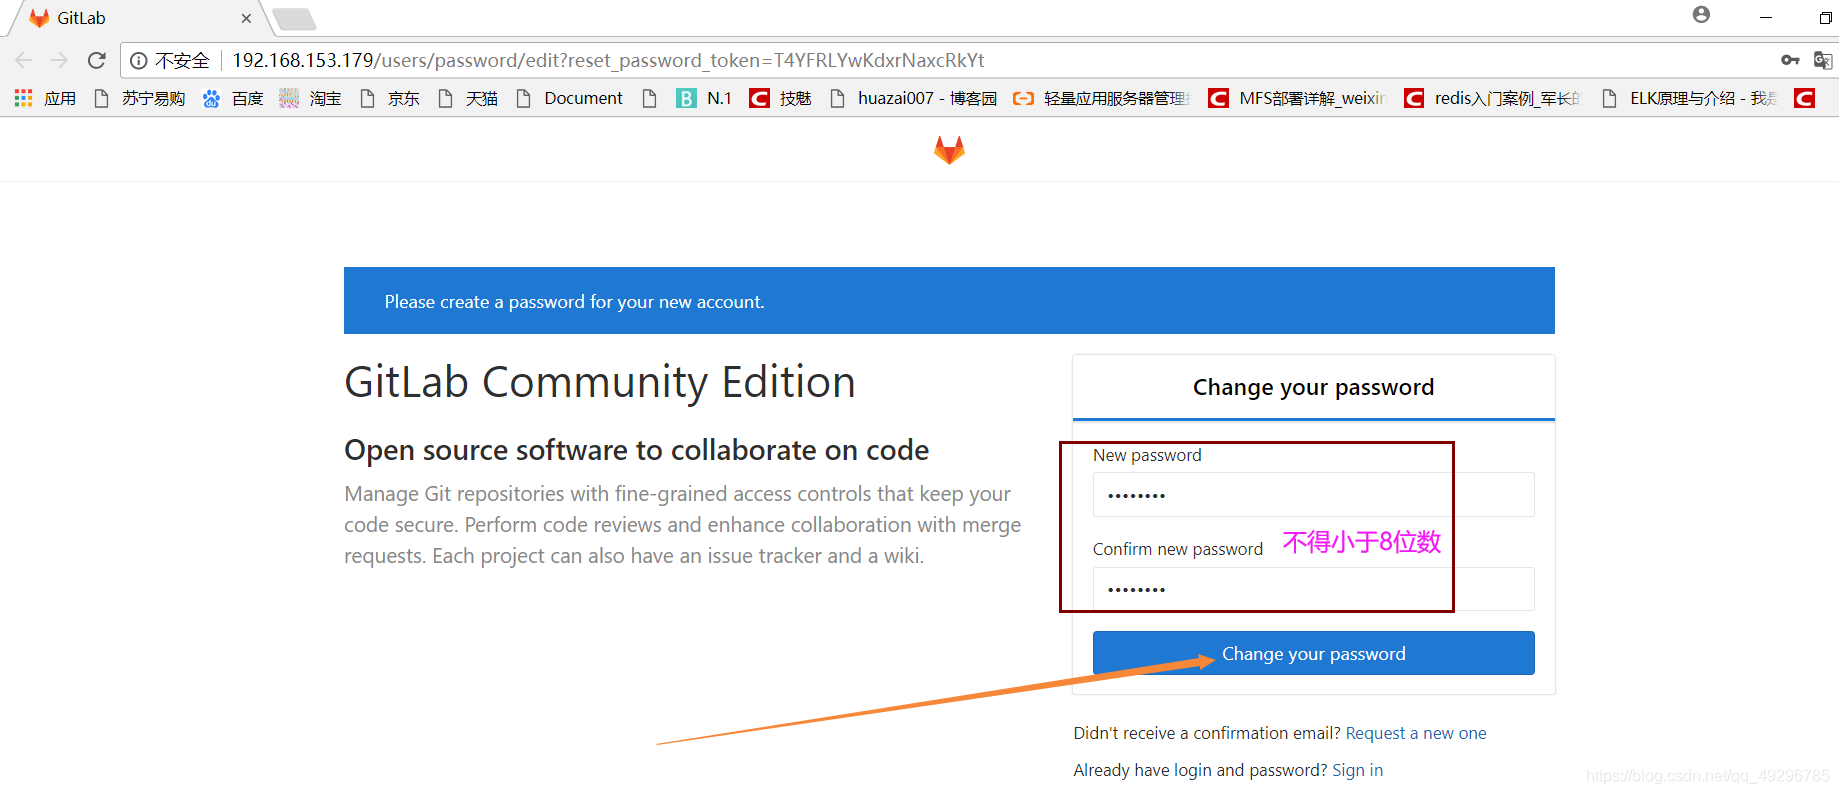The width and height of the screenshot is (1839, 794).
Task: Open the Document bookmark
Action: (568, 98)
